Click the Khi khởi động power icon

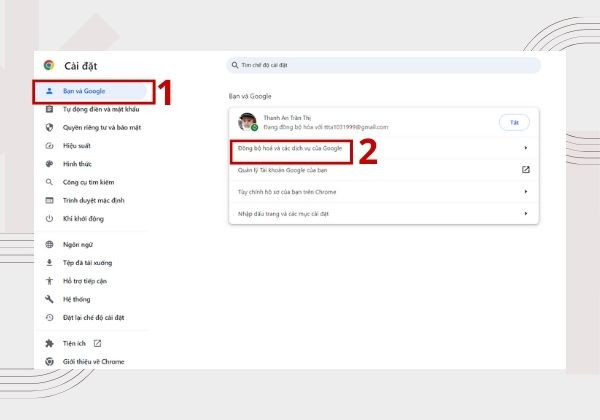click(x=49, y=219)
